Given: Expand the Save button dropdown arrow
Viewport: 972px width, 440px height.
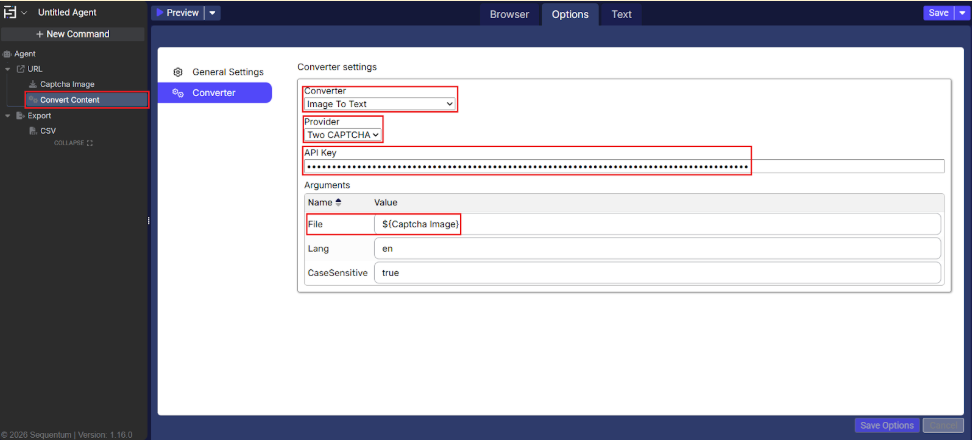Looking at the screenshot, I should (962, 13).
